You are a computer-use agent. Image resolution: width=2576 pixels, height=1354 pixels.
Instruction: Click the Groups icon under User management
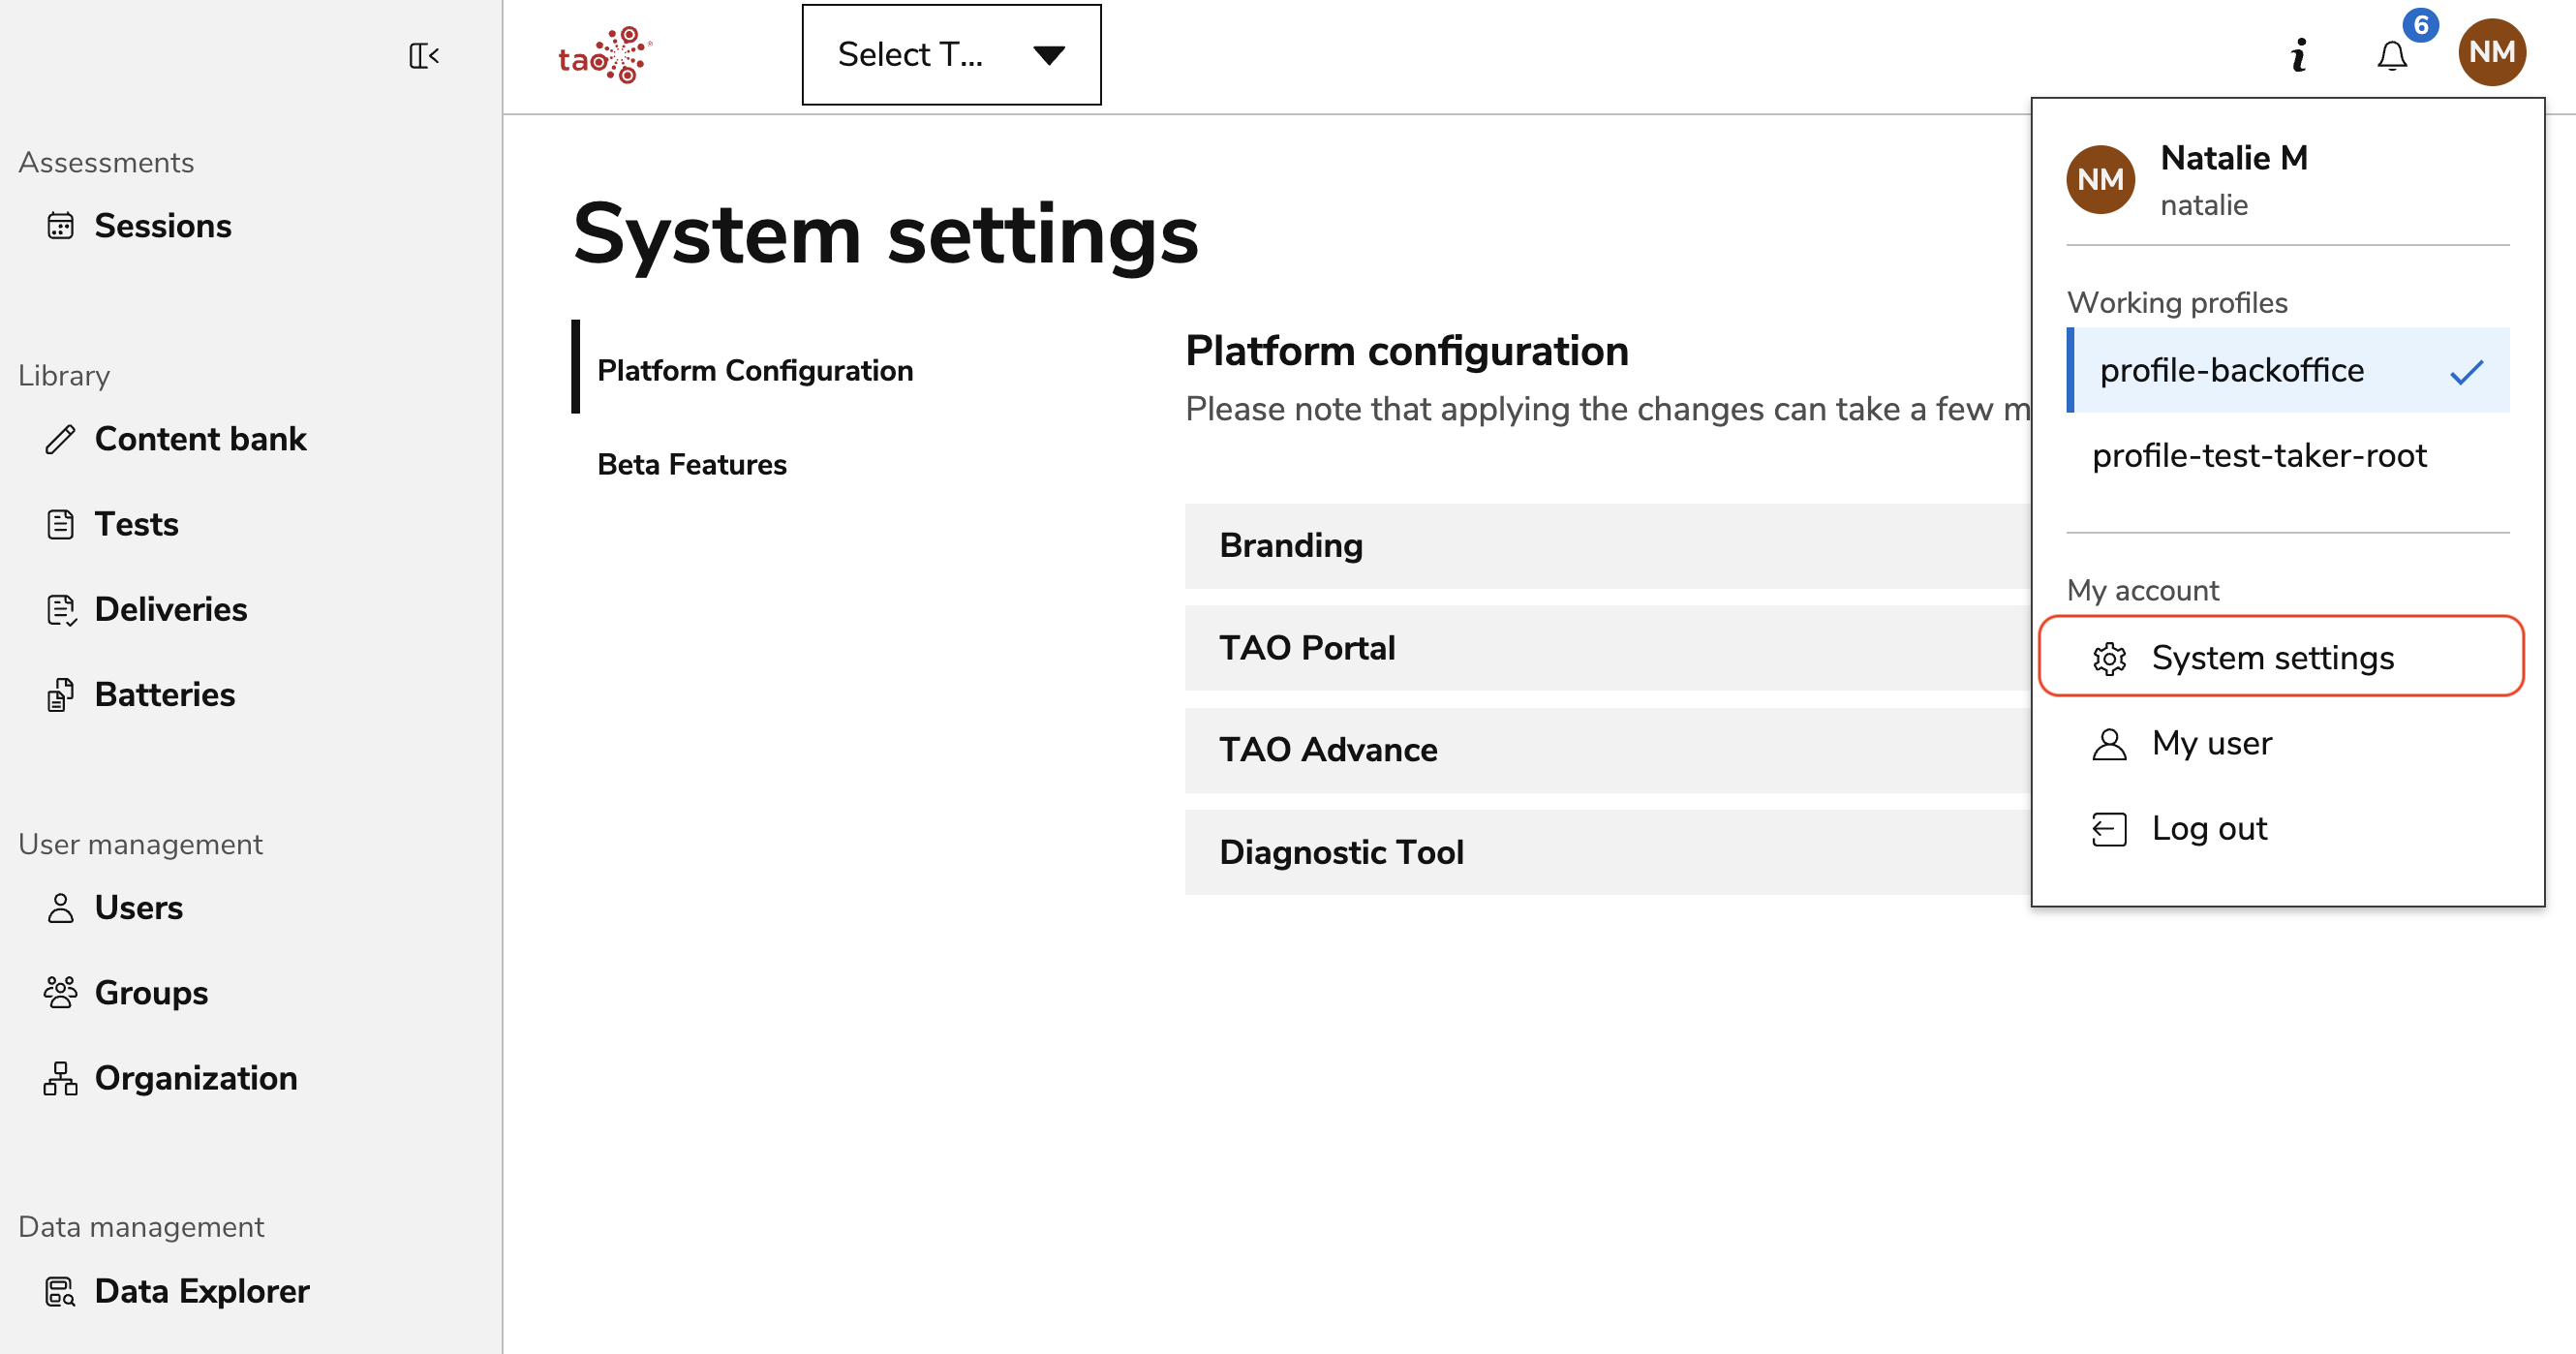coord(61,992)
